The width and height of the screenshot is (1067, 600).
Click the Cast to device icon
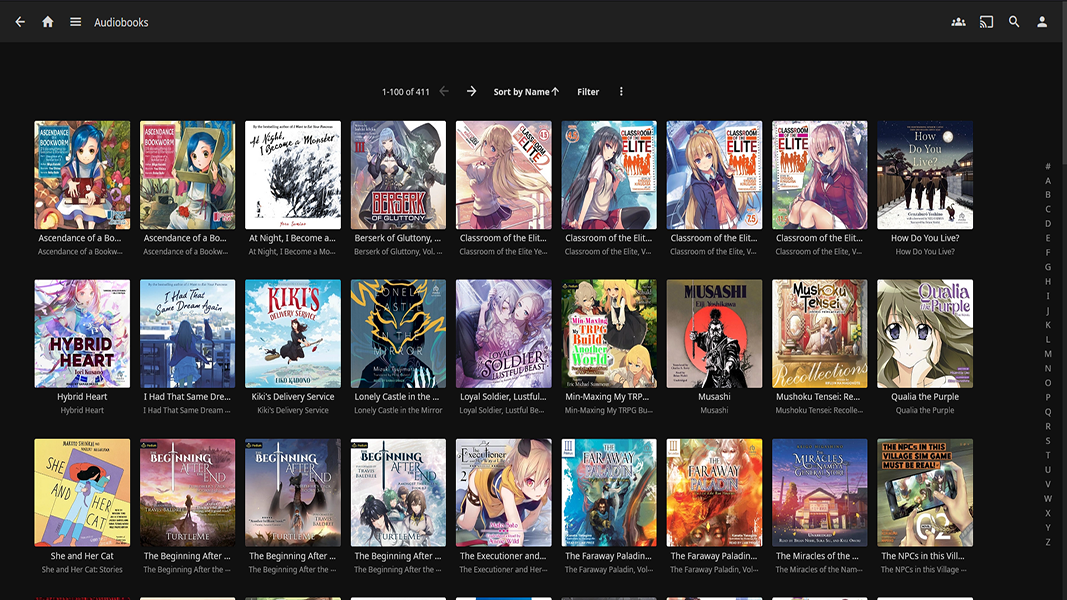pyautogui.click(x=986, y=22)
